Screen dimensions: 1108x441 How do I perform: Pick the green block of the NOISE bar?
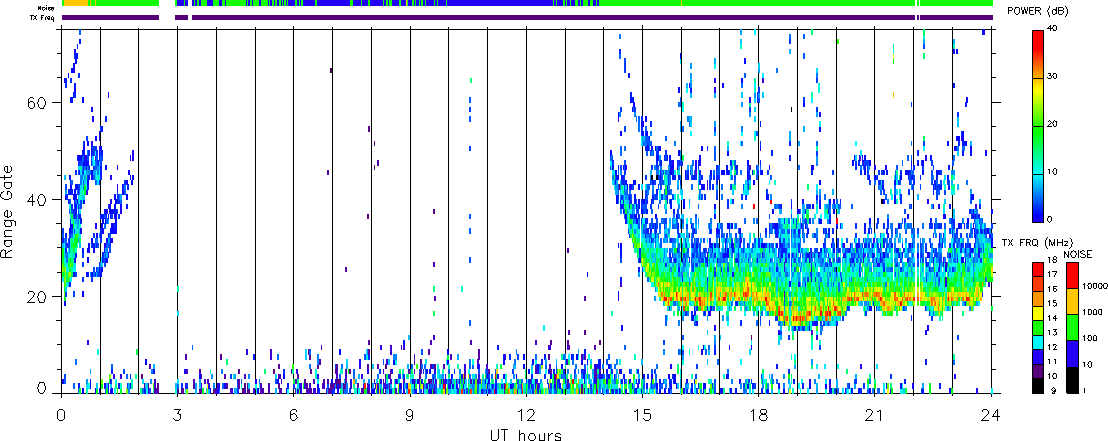click(x=1072, y=327)
